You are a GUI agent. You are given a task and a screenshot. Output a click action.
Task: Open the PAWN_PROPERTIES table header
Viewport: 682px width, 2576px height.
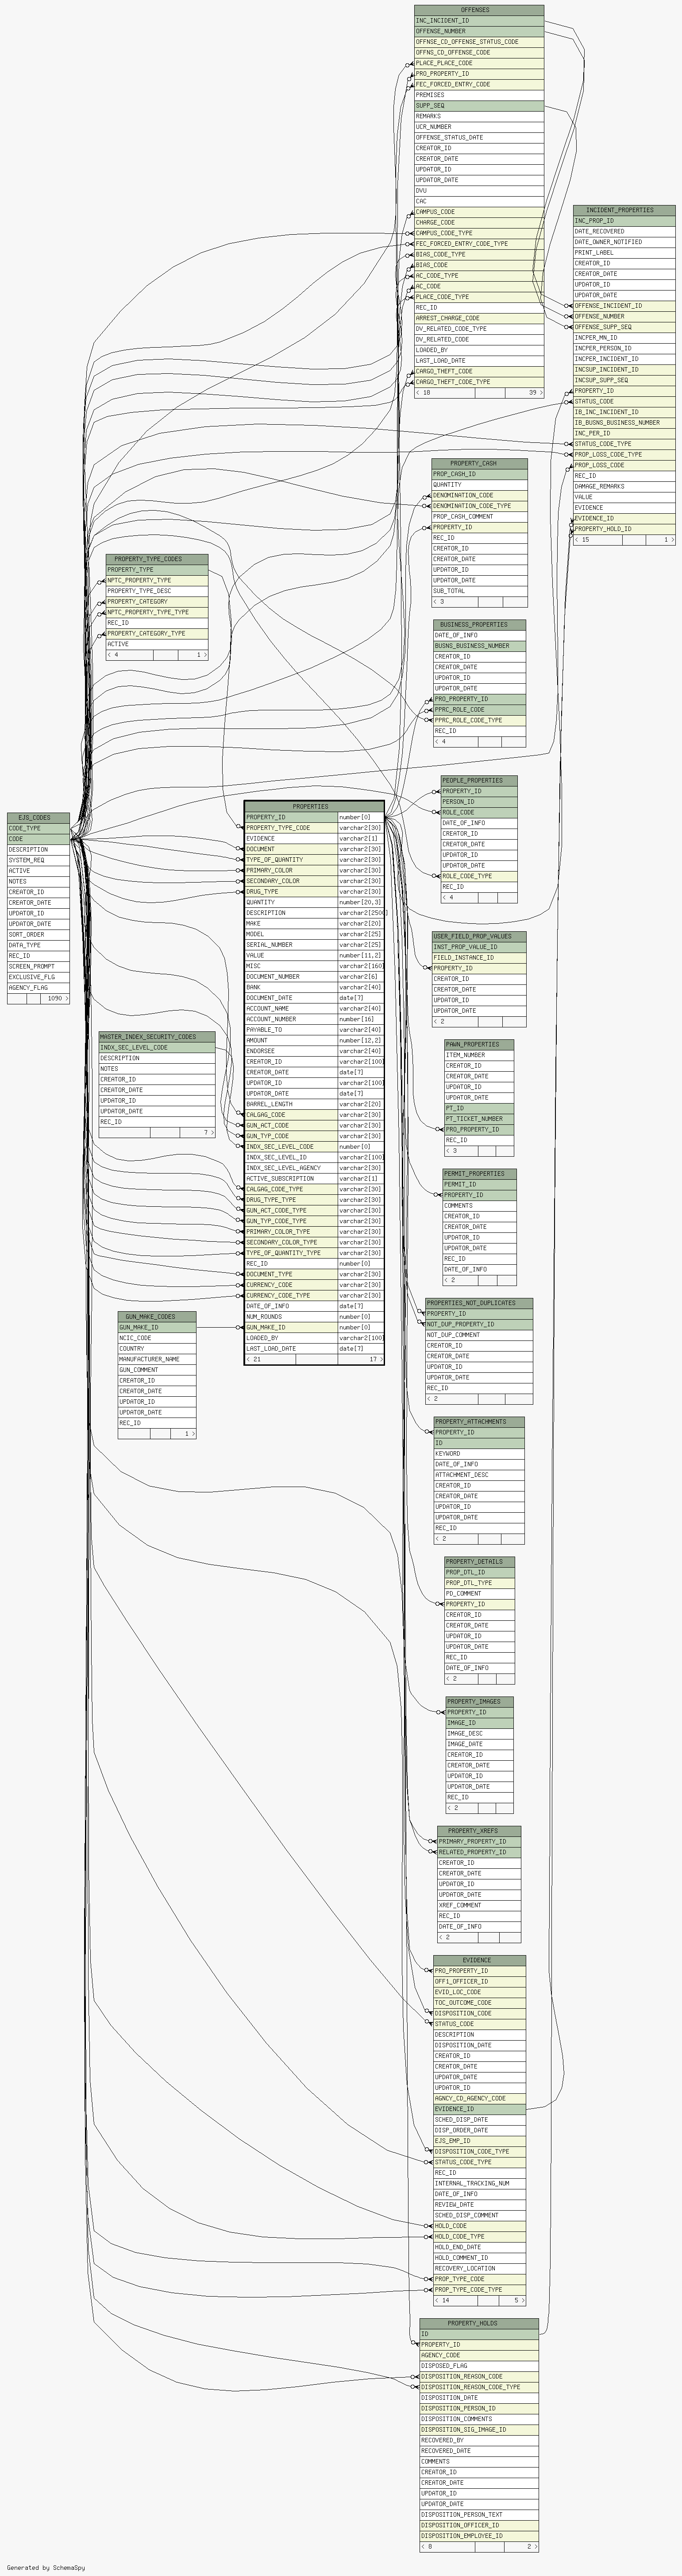point(479,1044)
